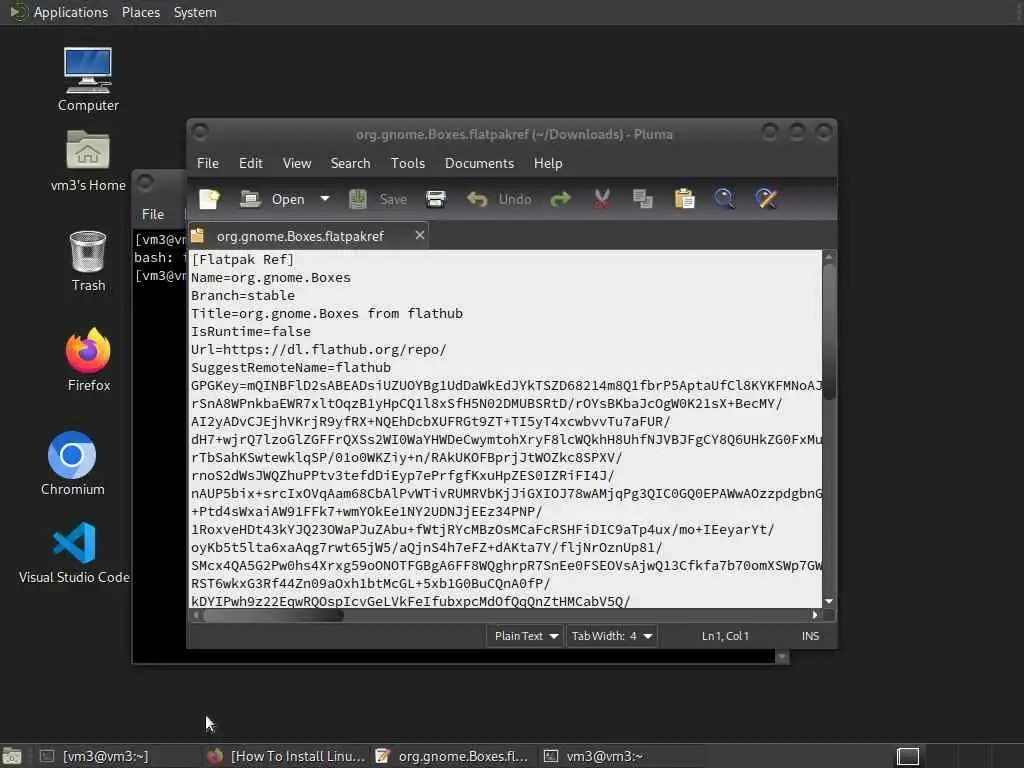The image size is (1024, 768).
Task: Click the horizontal scrollbar right arrow
Action: click(x=814, y=615)
